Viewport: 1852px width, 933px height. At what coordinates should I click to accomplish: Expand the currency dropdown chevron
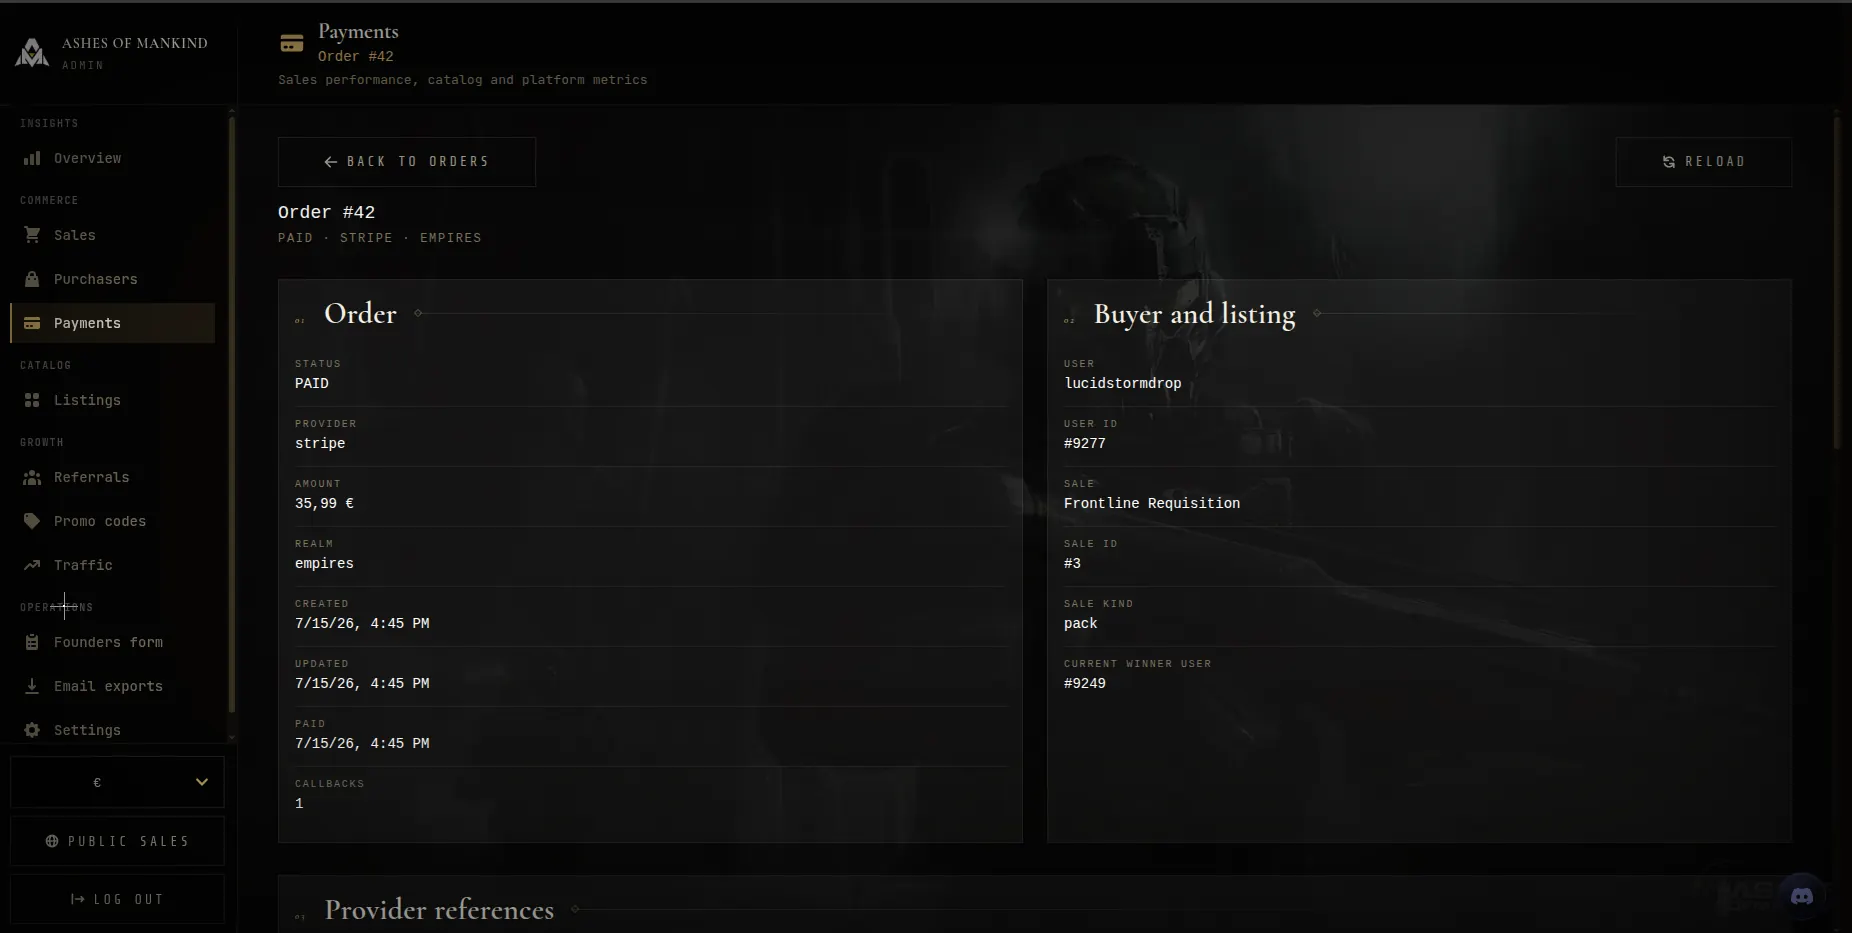point(202,782)
